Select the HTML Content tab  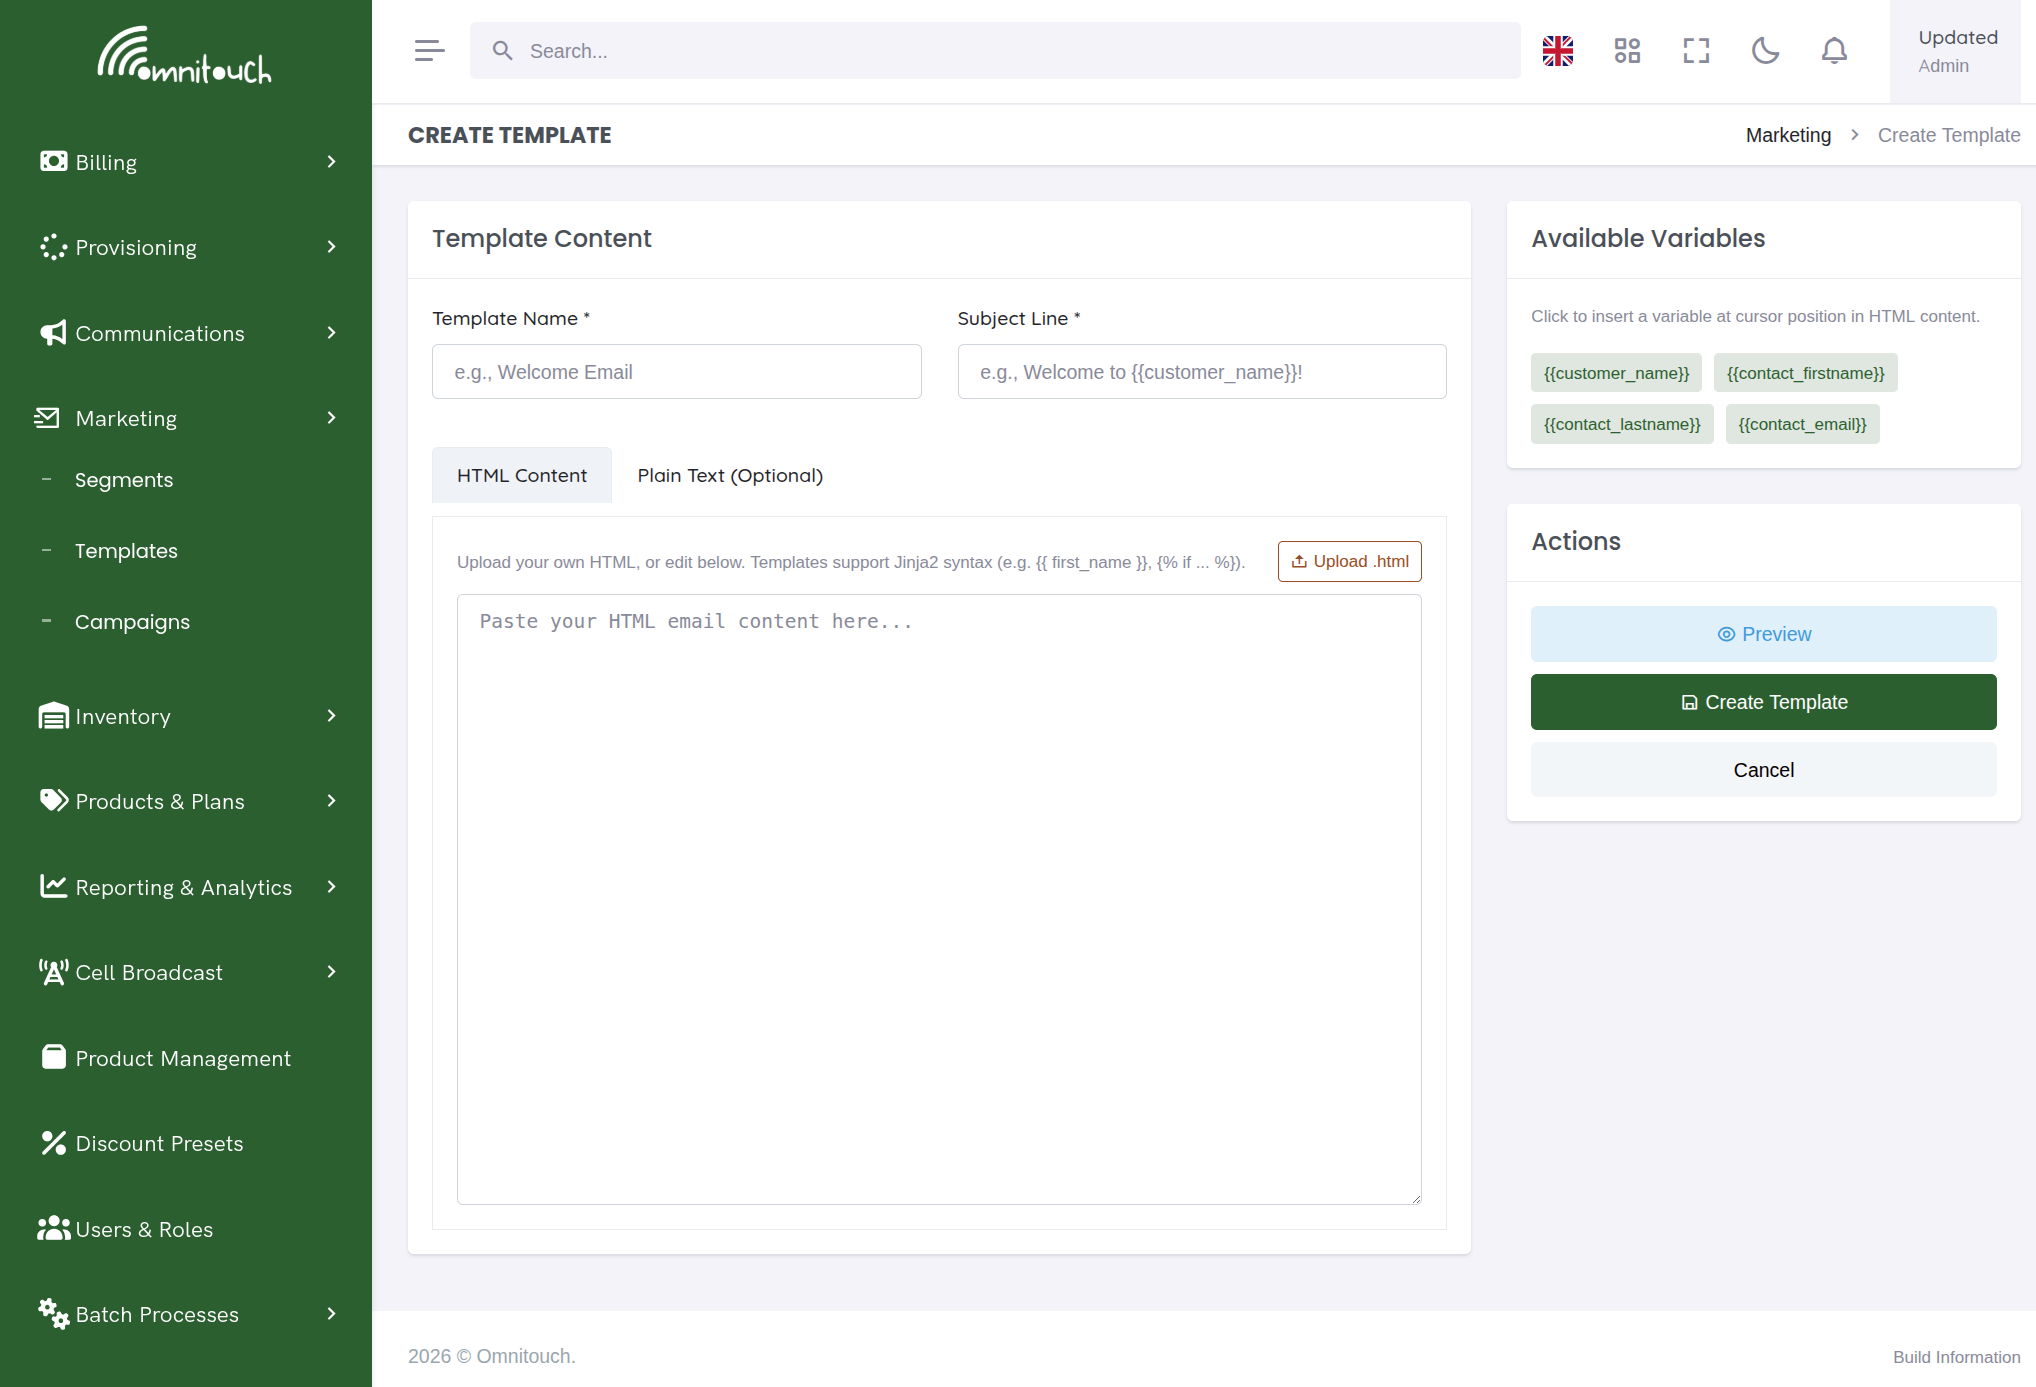pyautogui.click(x=522, y=475)
